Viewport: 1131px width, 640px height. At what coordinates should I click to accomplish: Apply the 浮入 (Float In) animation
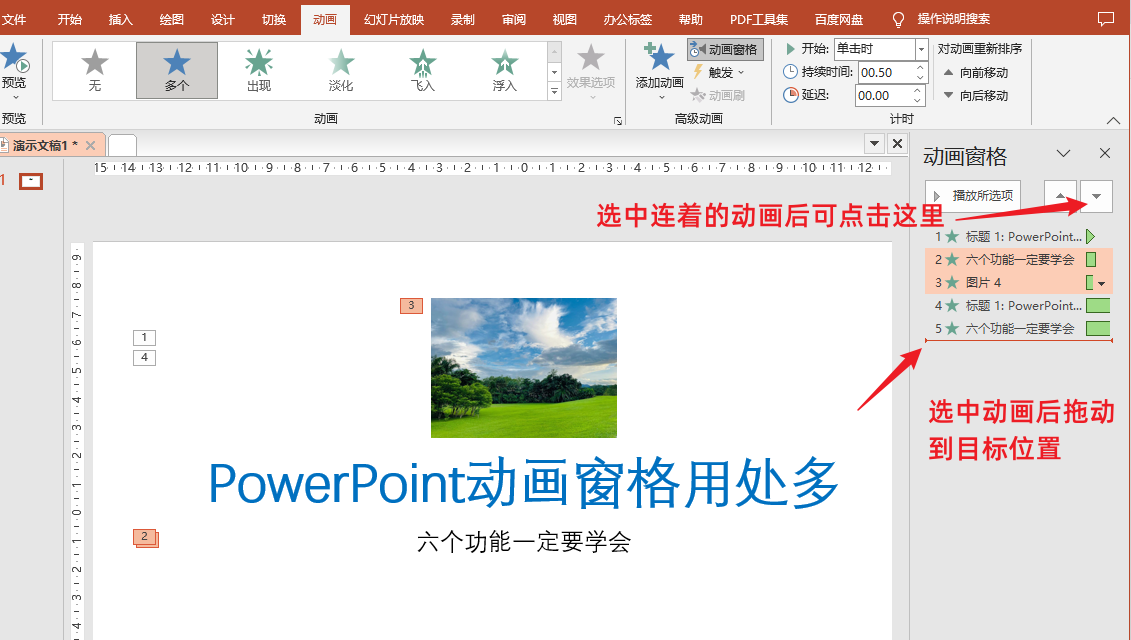(x=505, y=70)
